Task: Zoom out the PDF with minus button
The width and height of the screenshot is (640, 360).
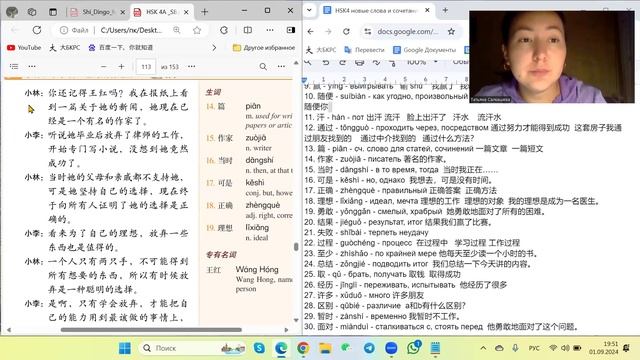Action: click(x=104, y=66)
